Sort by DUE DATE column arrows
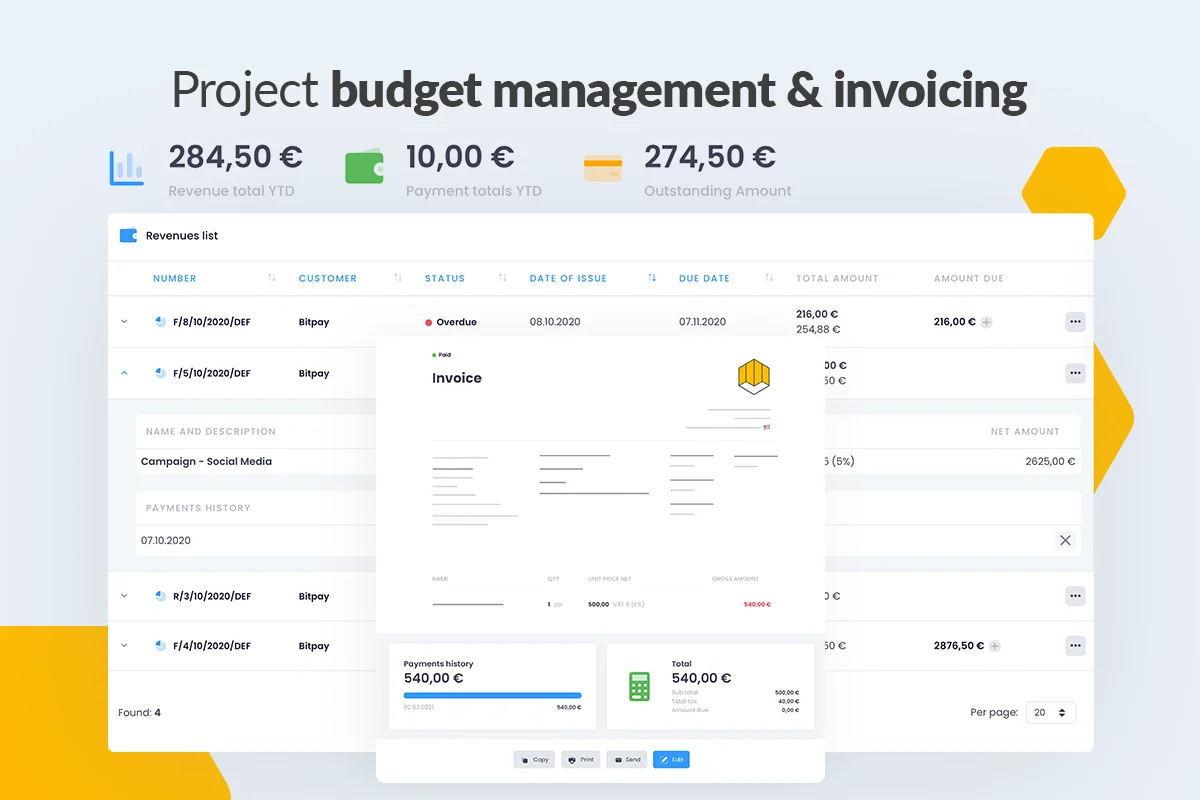Image resolution: width=1200 pixels, height=800 pixels. [x=769, y=278]
